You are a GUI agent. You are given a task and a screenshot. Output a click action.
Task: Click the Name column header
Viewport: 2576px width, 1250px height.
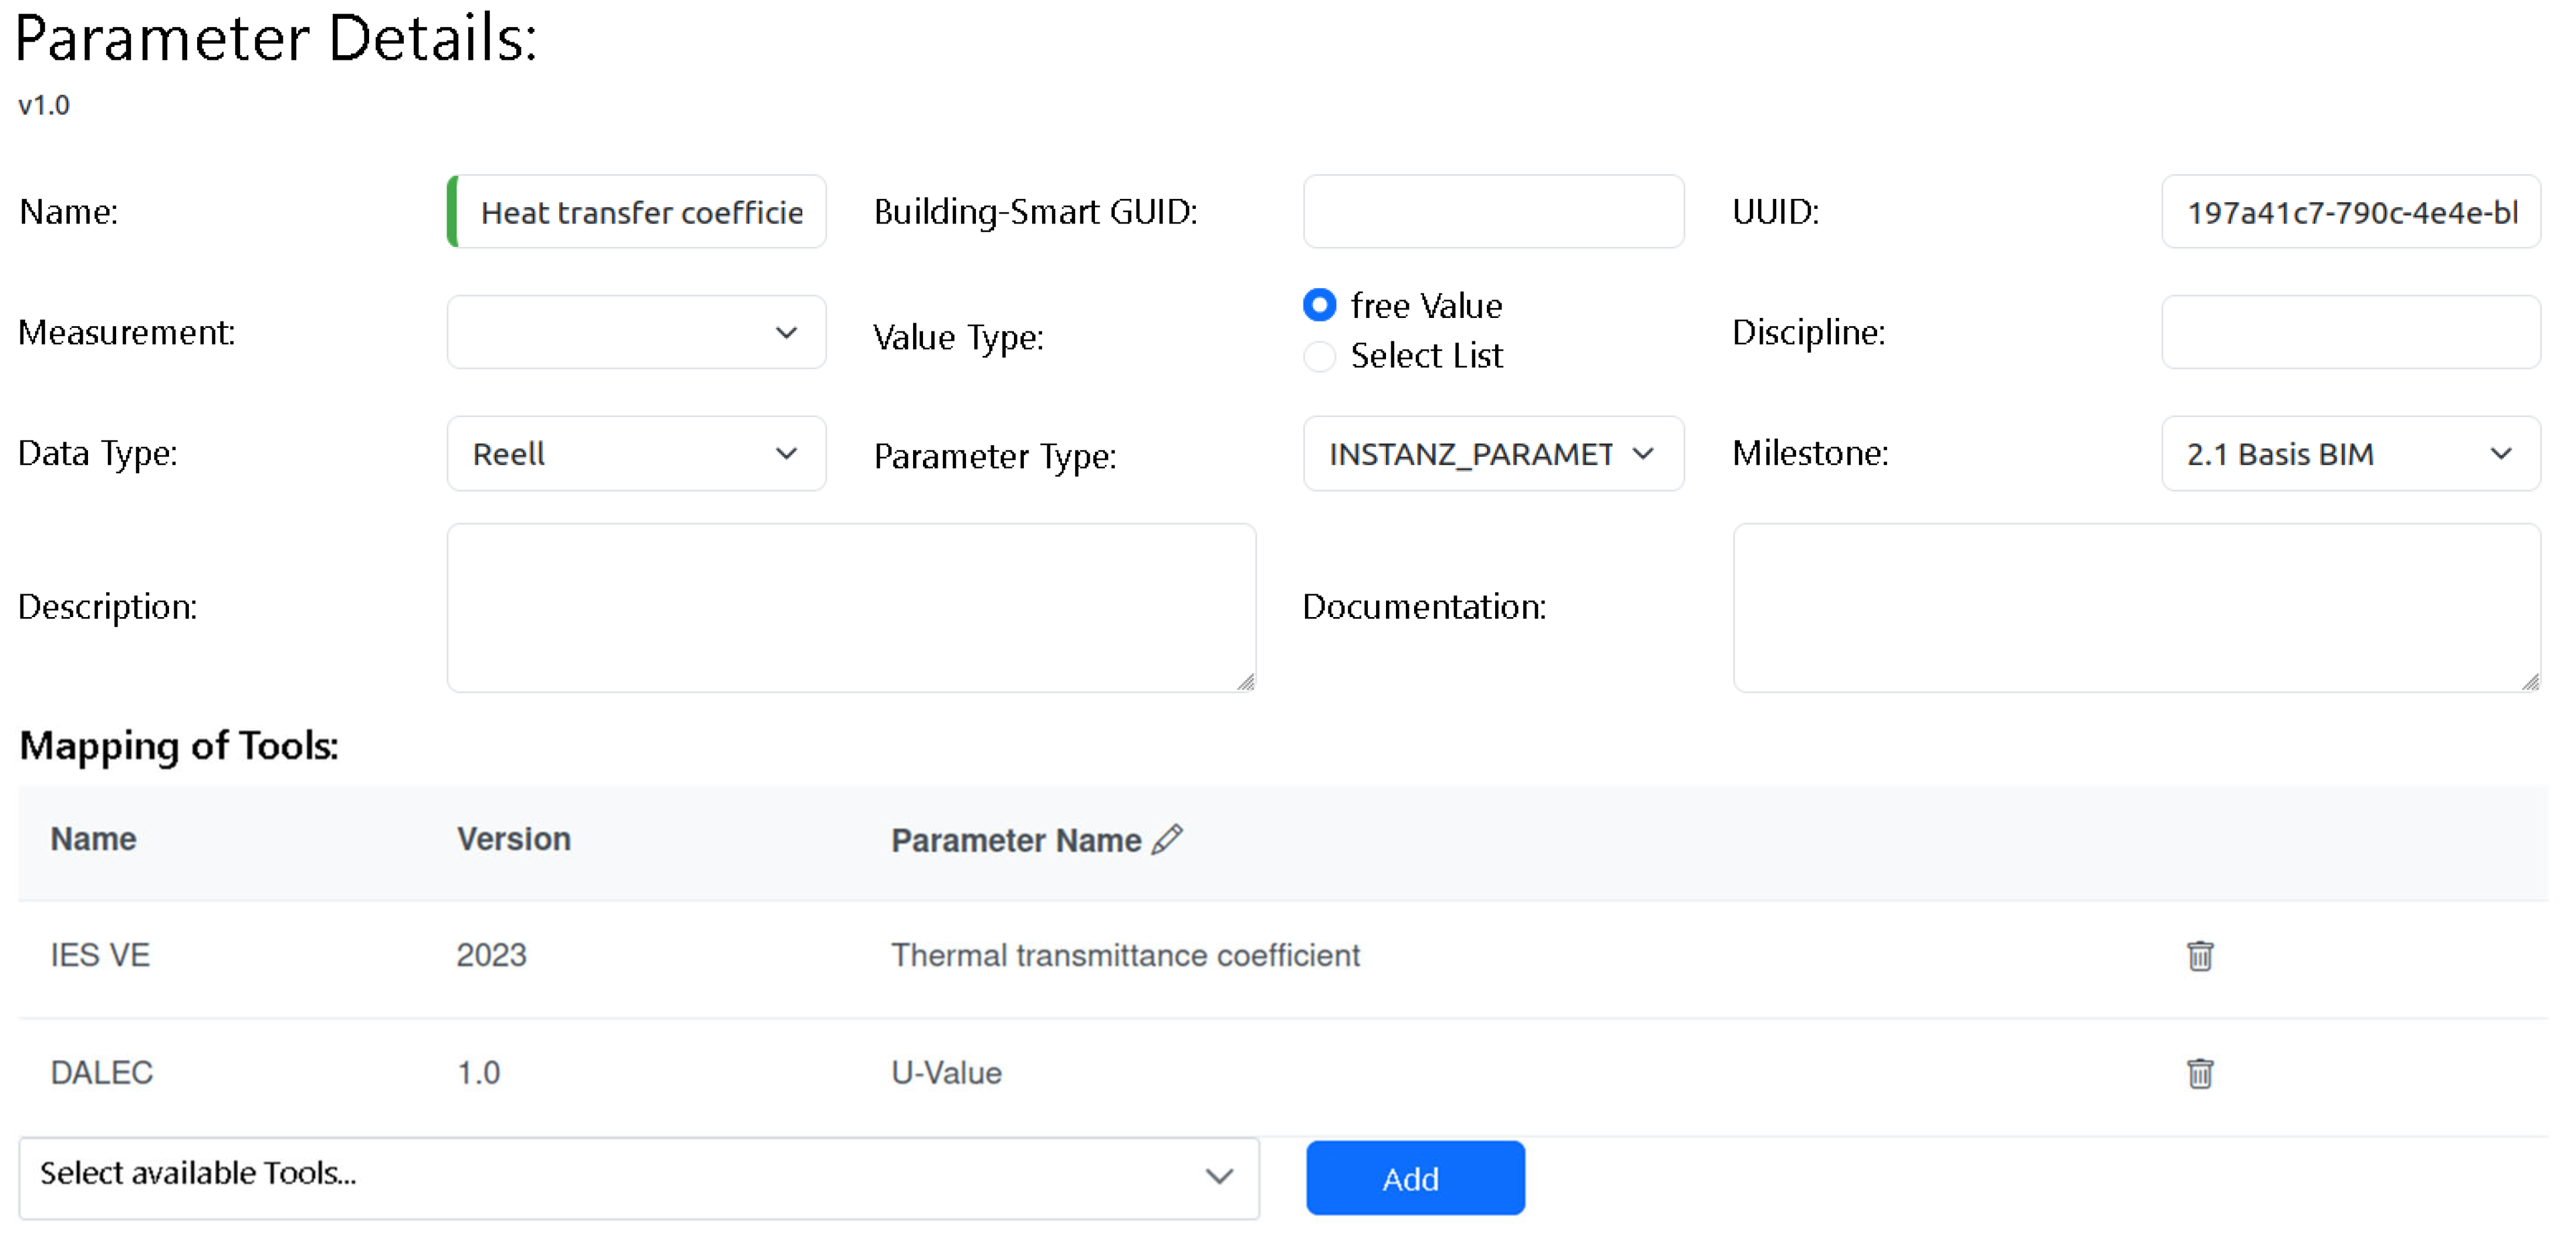coord(93,838)
